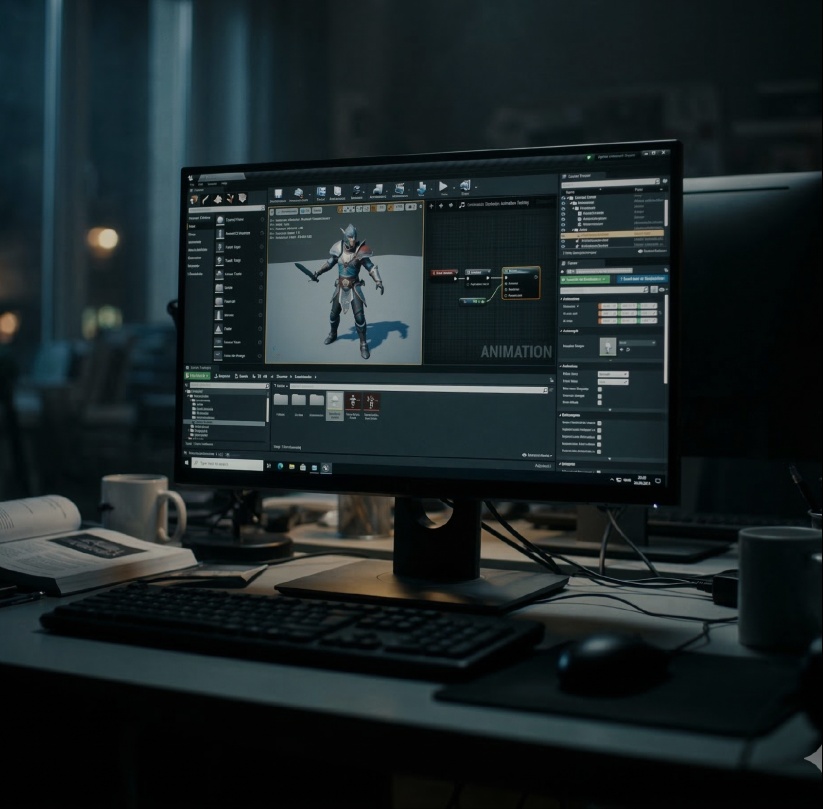Open the first combo box below the mesh section
The image size is (823, 809).
(x=612, y=374)
